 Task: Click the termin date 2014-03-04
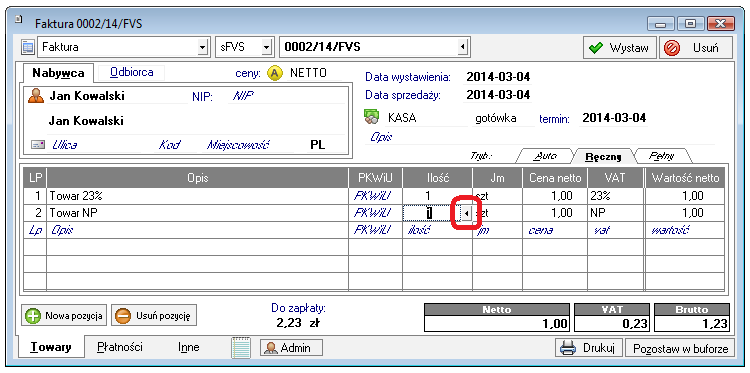614,118
